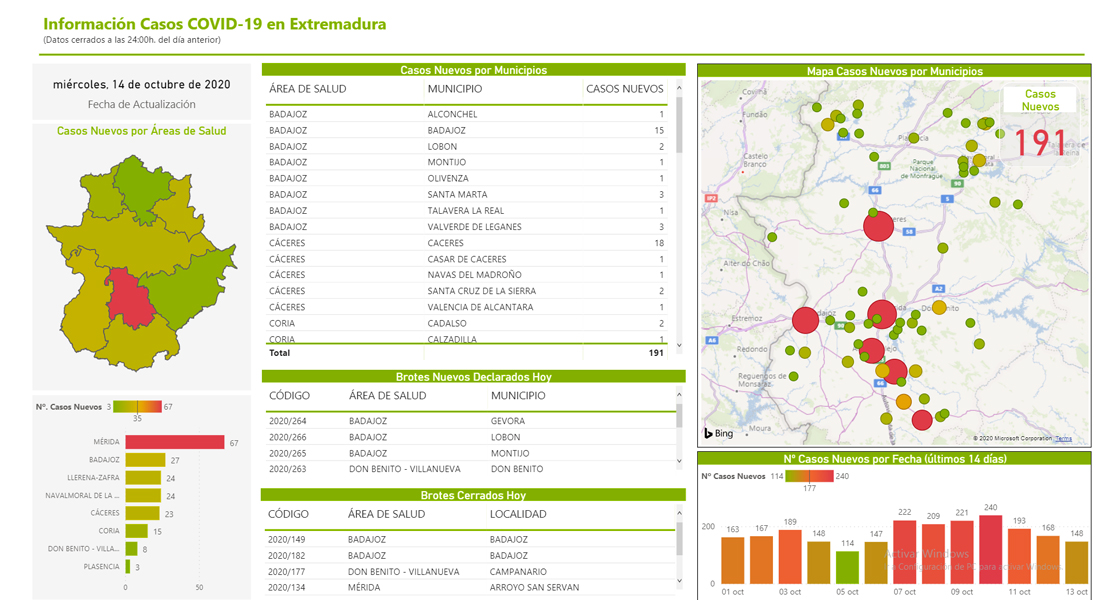Click the TALAVERA LA REAL row

tap(467, 211)
